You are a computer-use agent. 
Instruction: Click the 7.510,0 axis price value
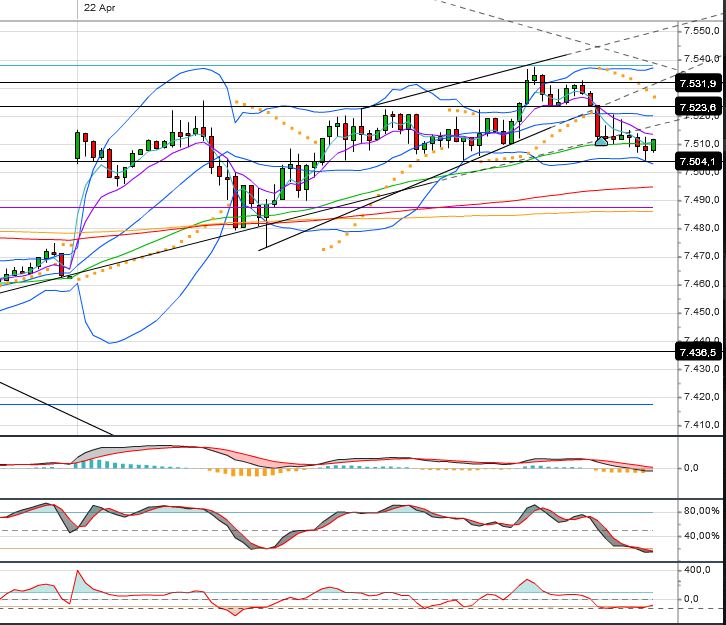click(x=701, y=144)
